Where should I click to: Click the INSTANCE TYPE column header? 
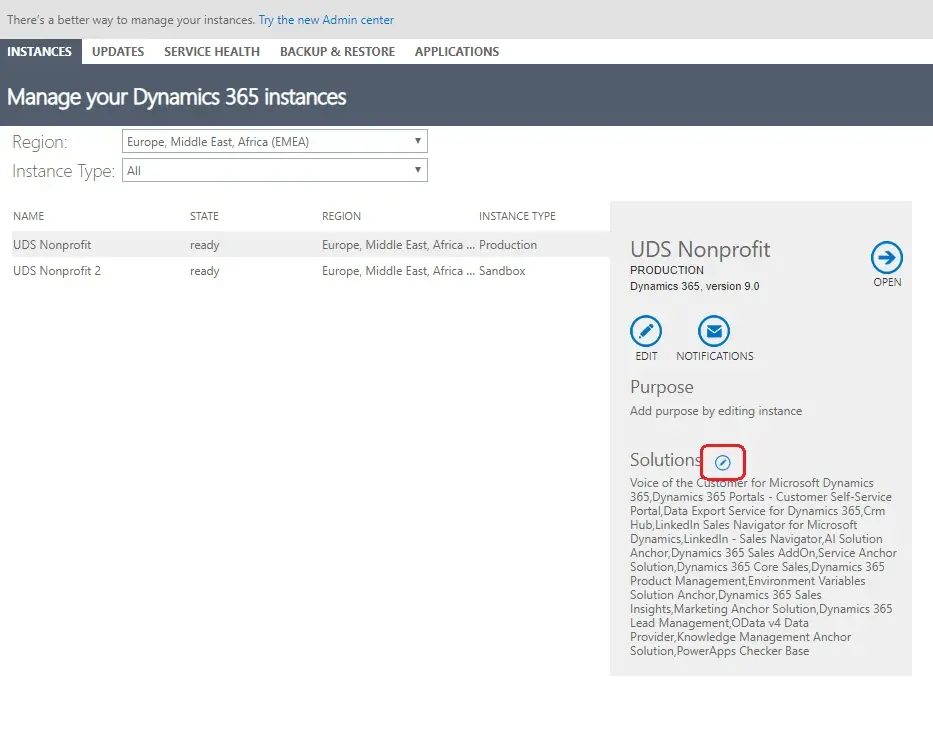[x=517, y=216]
